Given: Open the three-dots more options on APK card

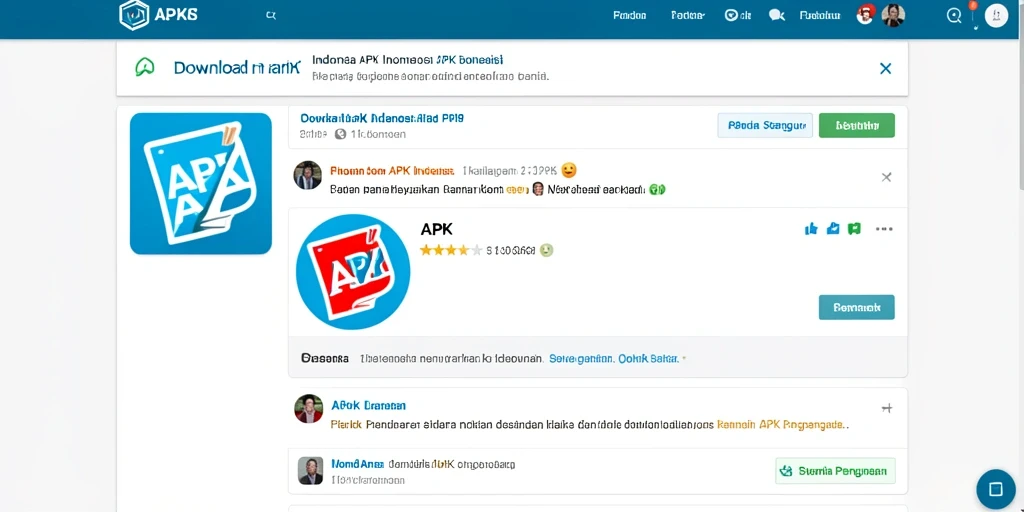Looking at the screenshot, I should (884, 229).
